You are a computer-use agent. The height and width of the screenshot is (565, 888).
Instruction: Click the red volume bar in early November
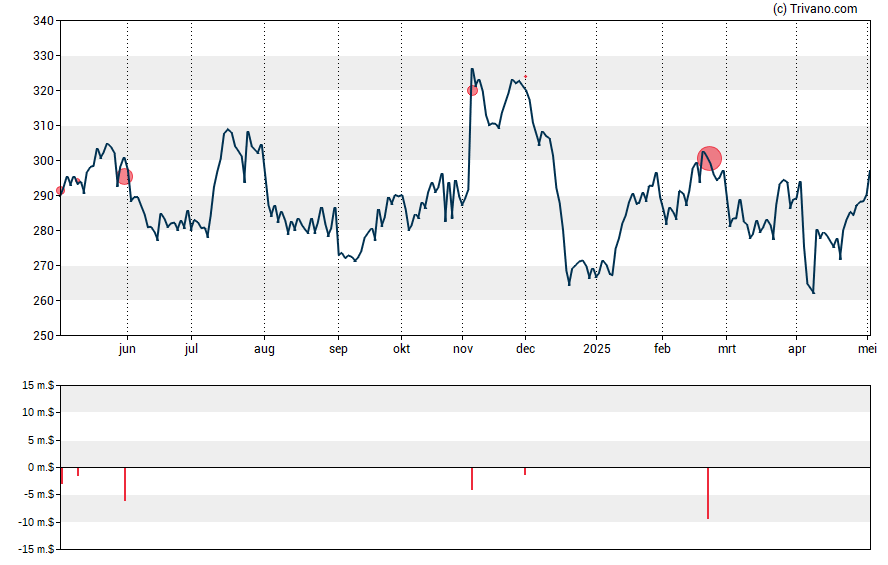472,479
